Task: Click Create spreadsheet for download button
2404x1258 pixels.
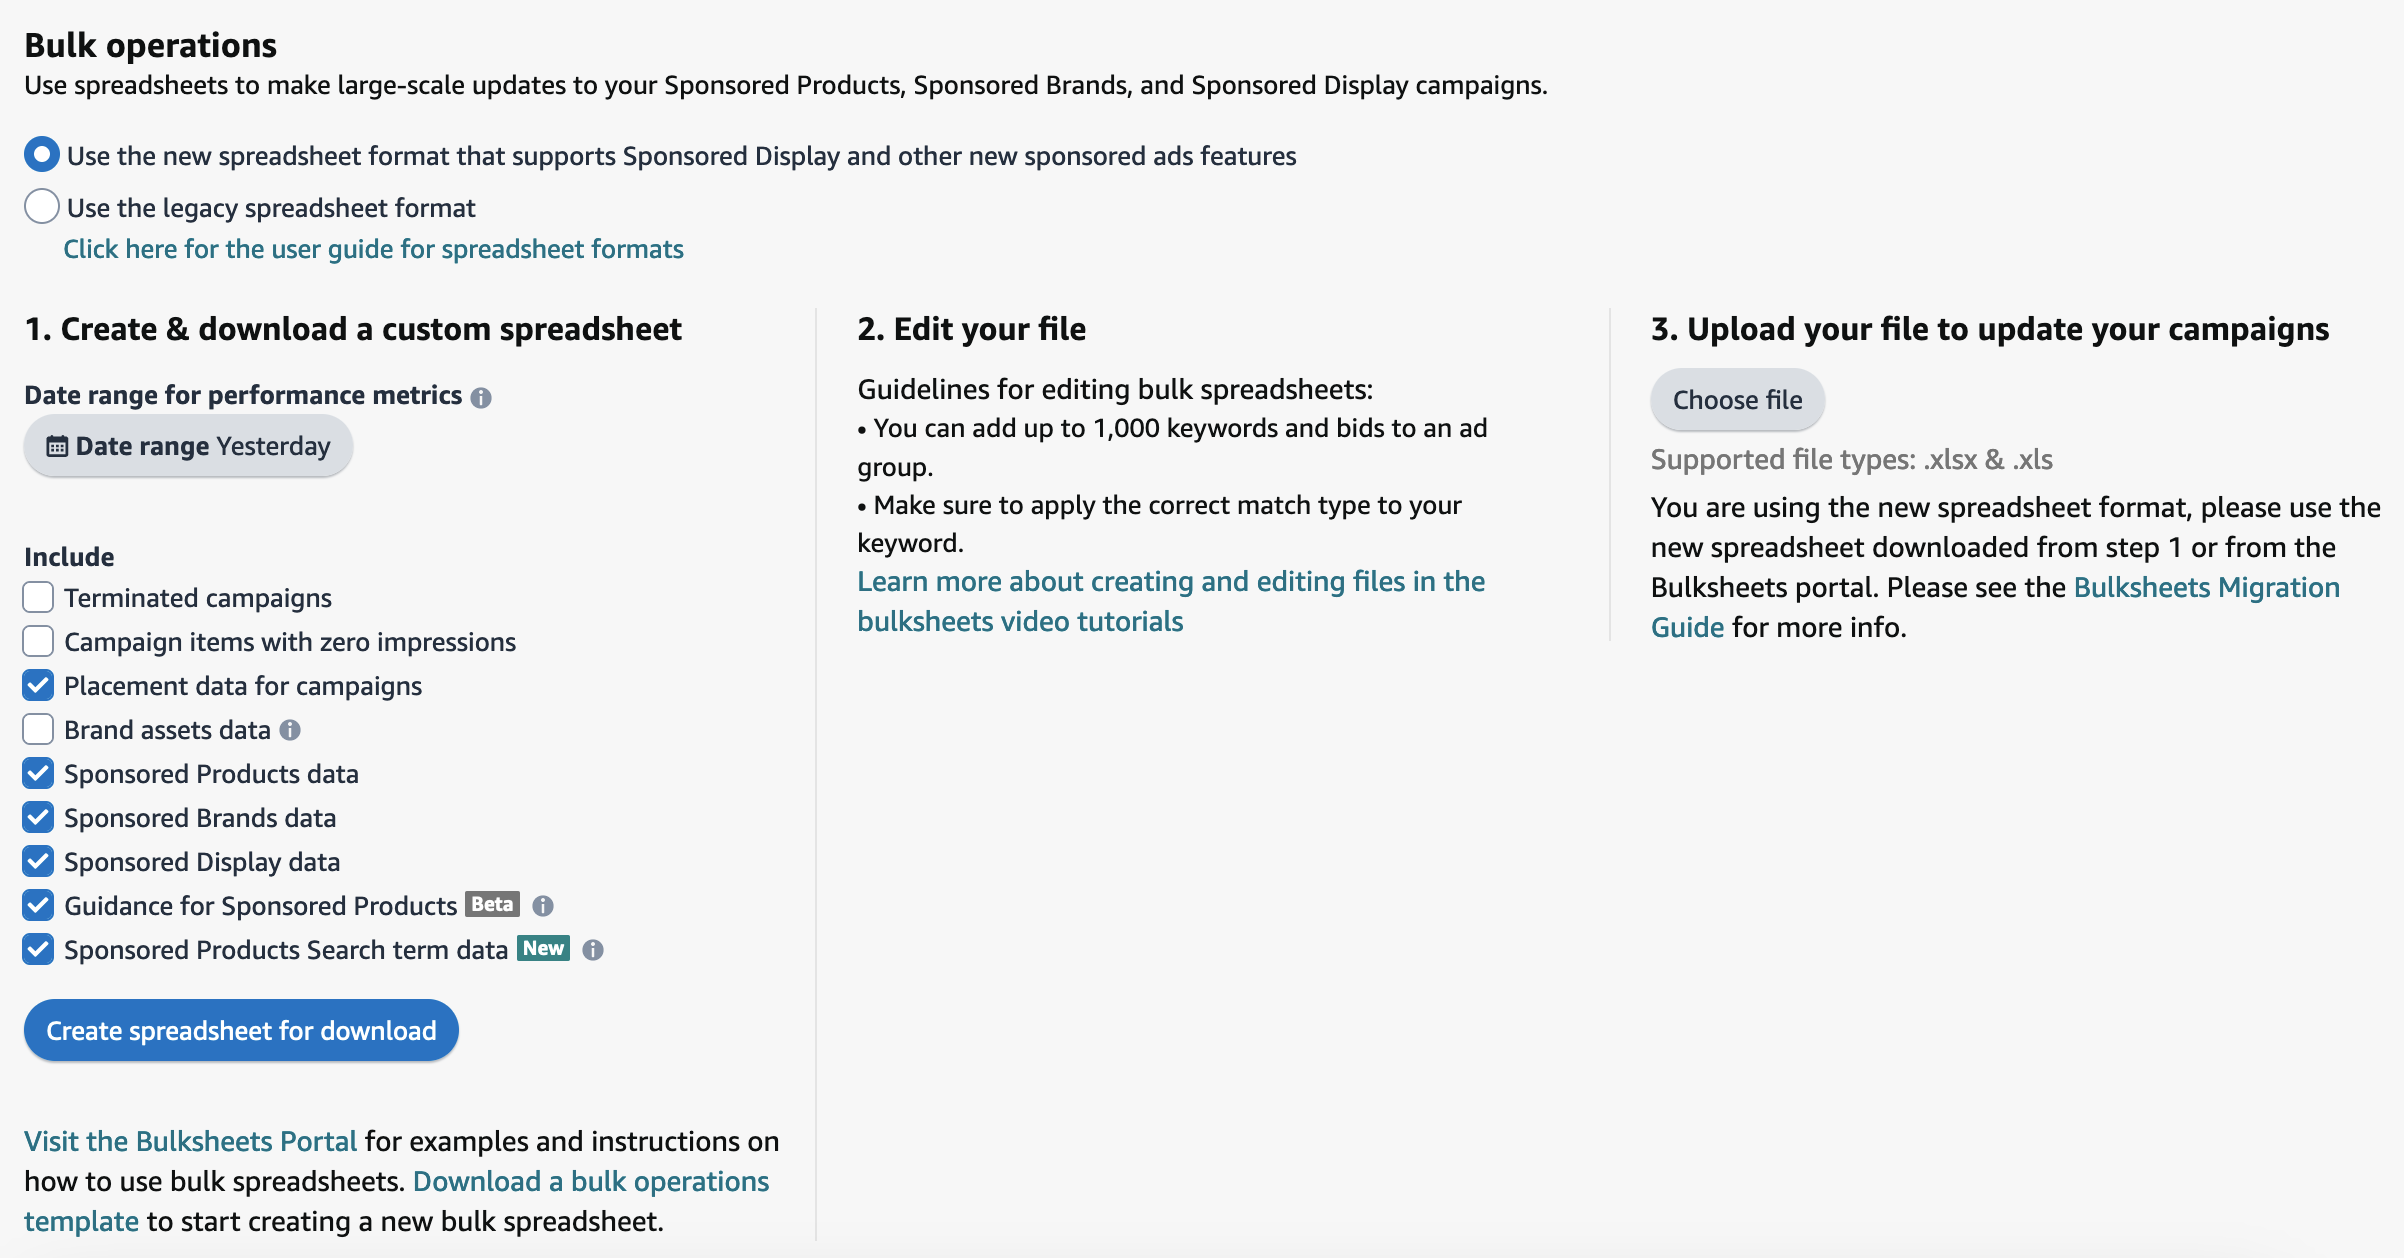Action: tap(241, 1031)
